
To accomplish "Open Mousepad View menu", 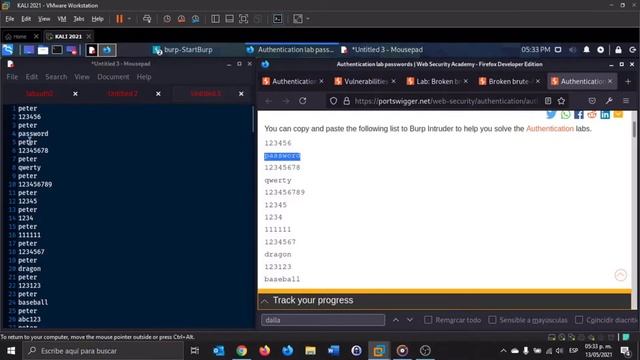I will (x=82, y=77).
